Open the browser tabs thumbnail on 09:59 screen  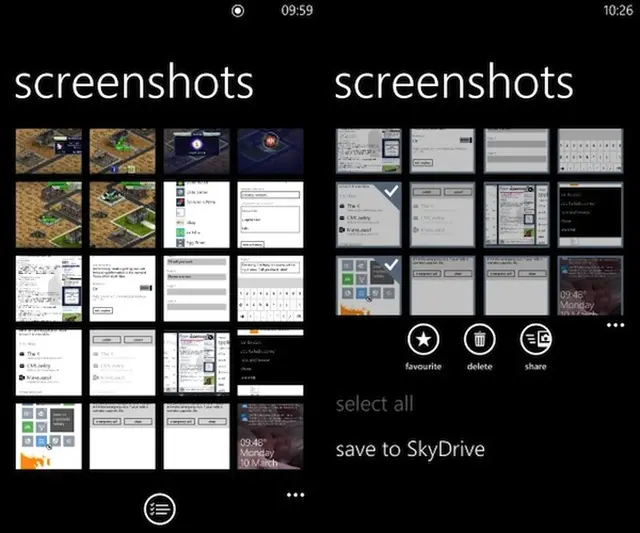tap(196, 362)
